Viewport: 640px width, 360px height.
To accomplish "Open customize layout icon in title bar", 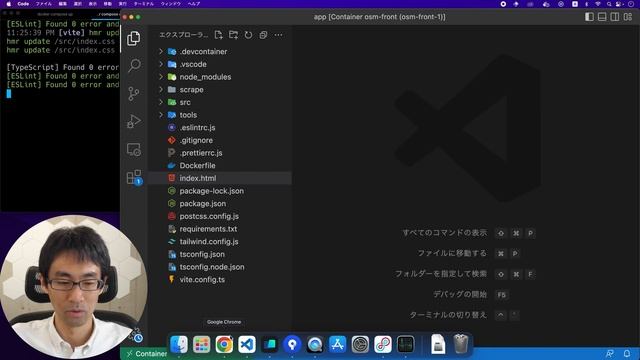I will click(x=628, y=17).
